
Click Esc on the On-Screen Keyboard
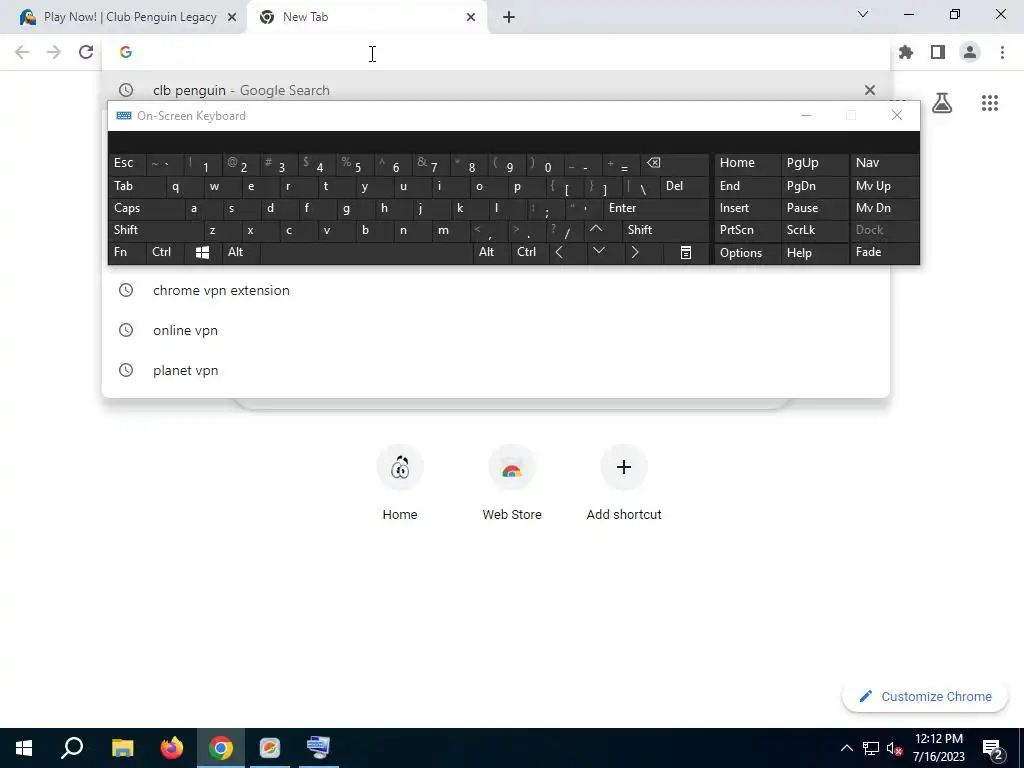126,163
